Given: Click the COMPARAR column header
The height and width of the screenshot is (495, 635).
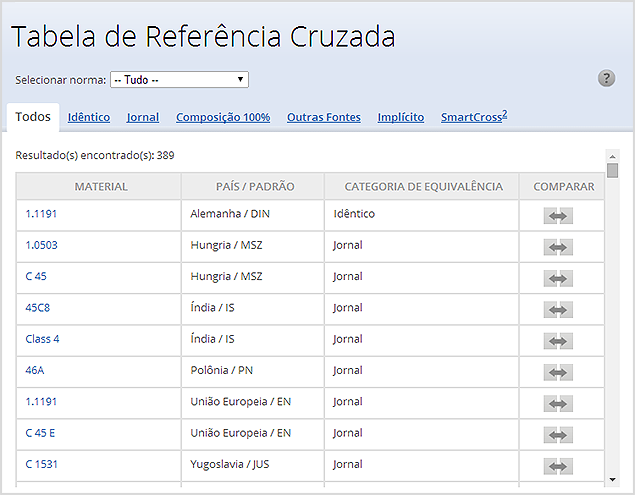Looking at the screenshot, I should 564,187.
